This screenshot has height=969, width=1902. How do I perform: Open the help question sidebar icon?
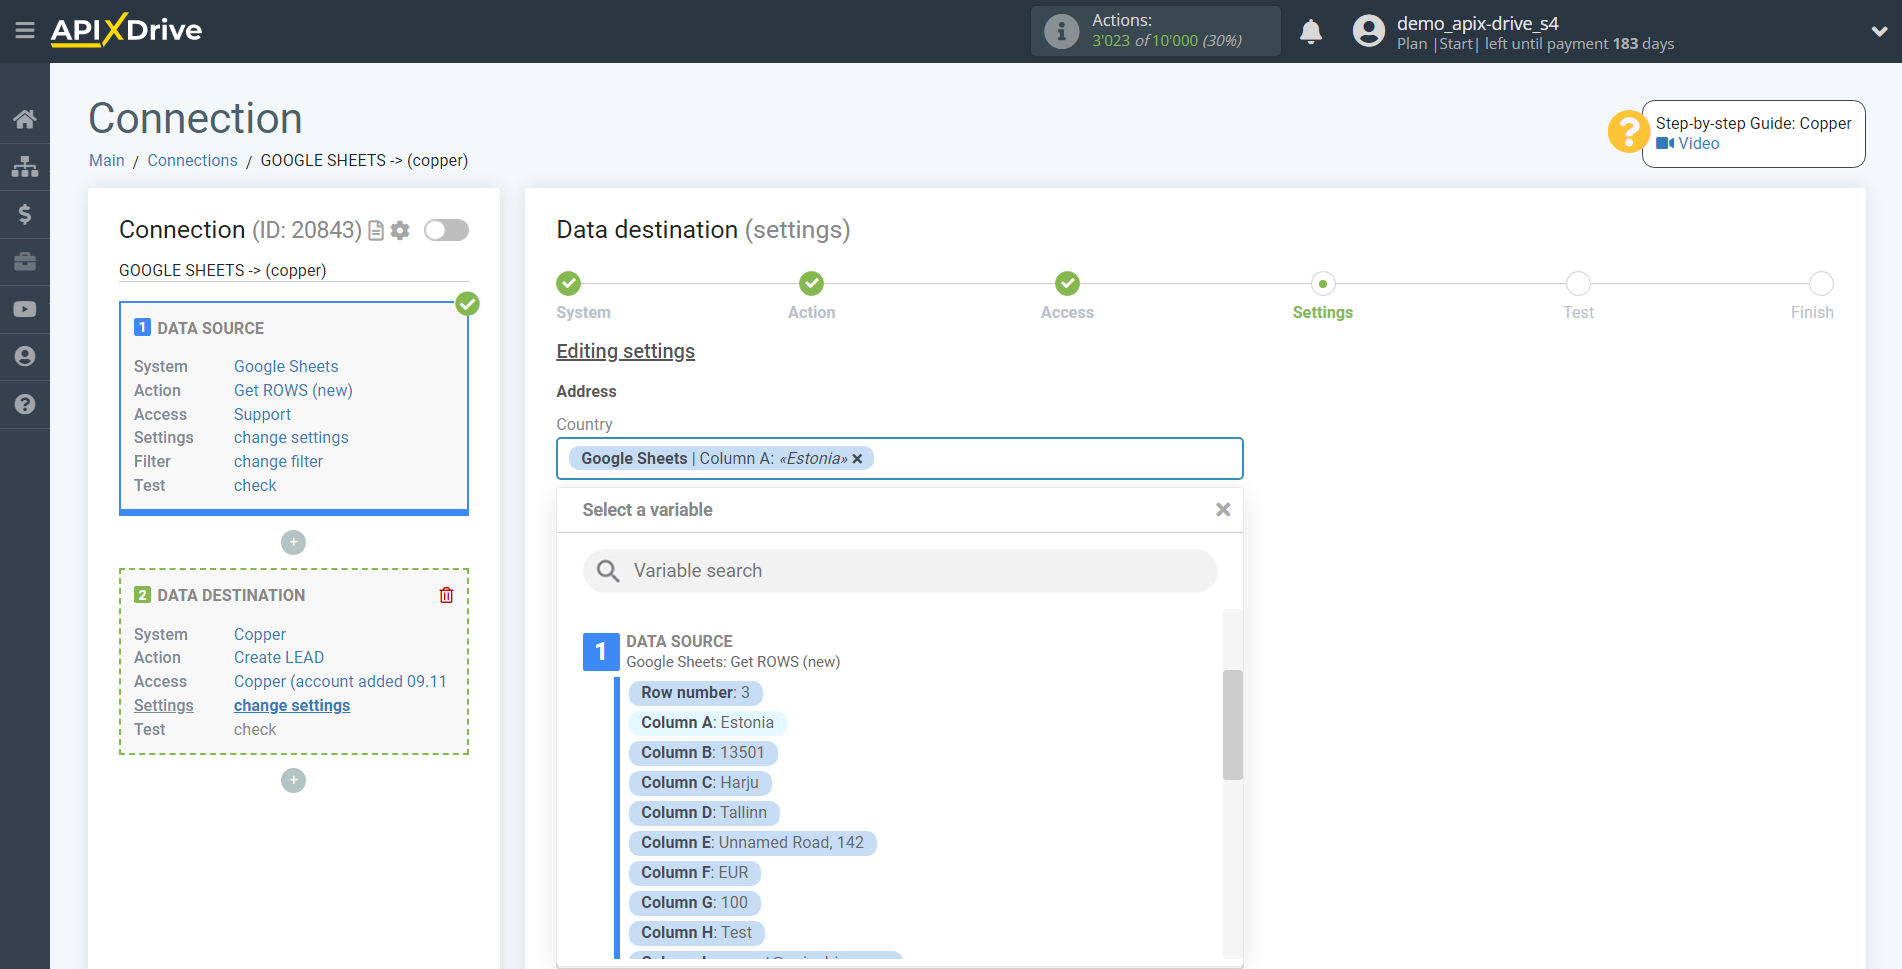tap(25, 404)
